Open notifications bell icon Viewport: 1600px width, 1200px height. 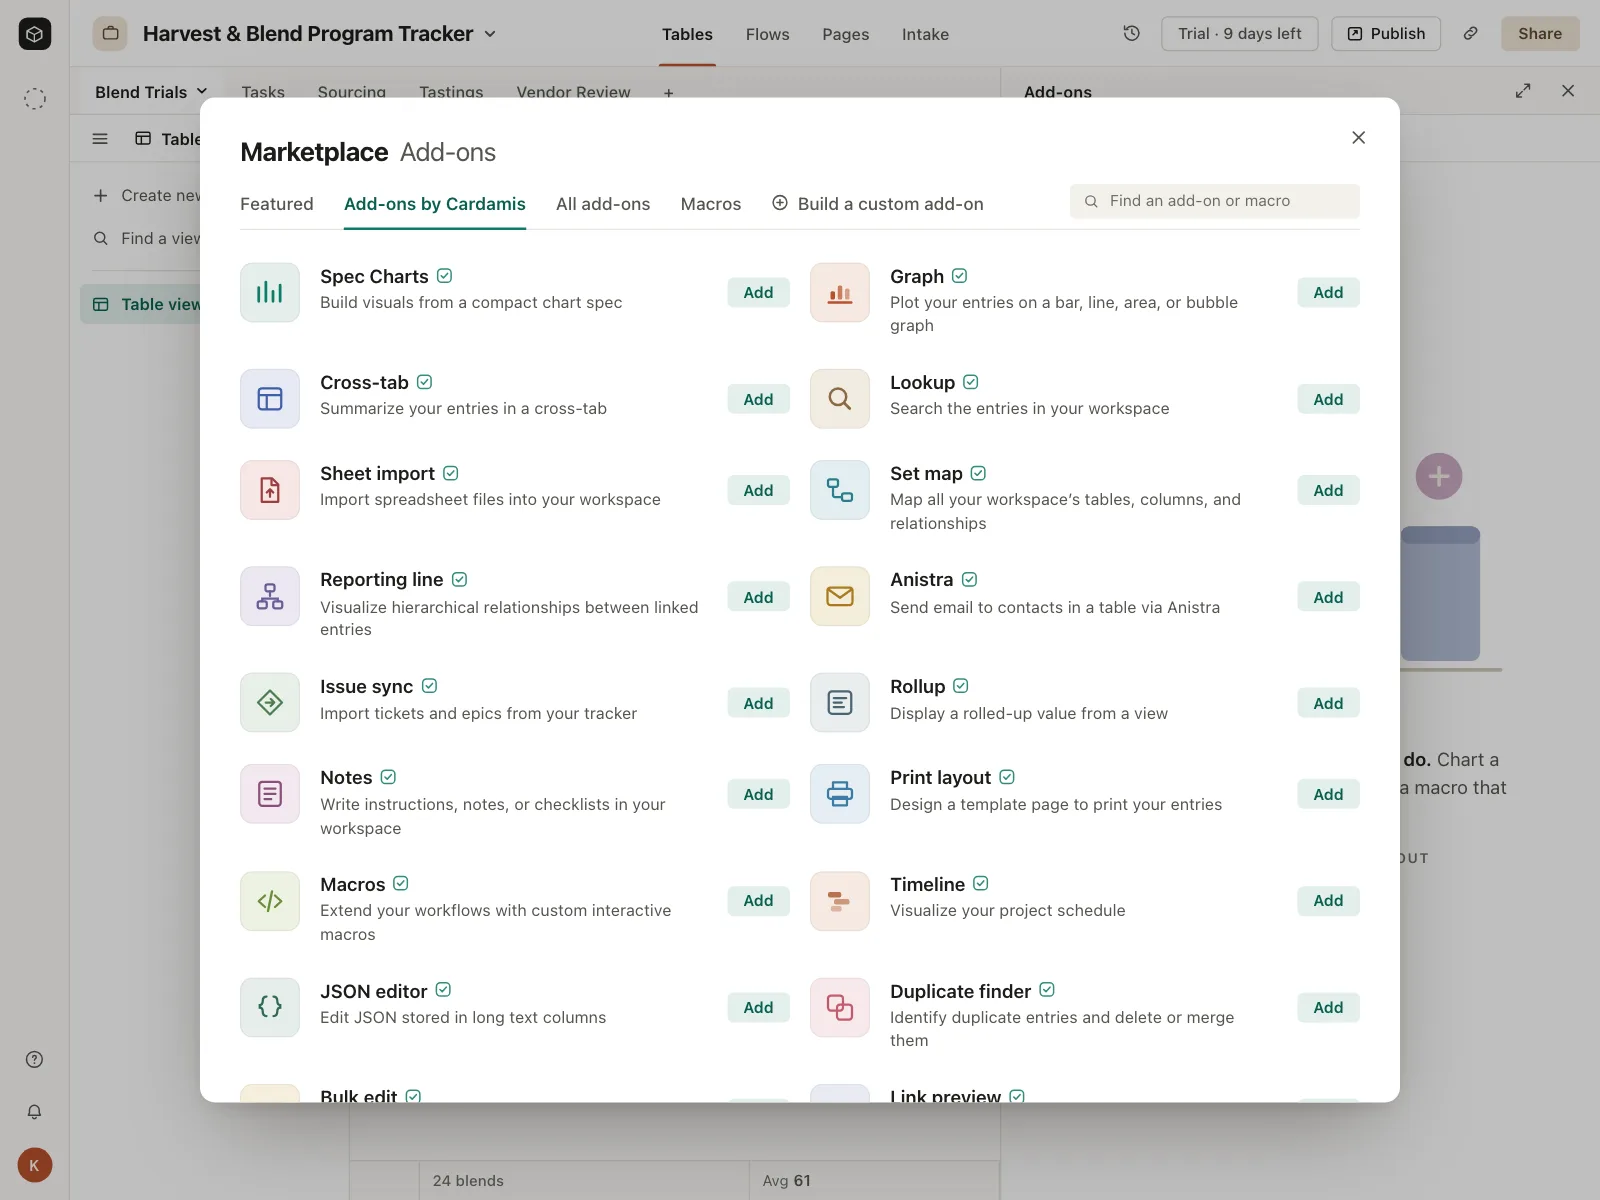(35, 1112)
